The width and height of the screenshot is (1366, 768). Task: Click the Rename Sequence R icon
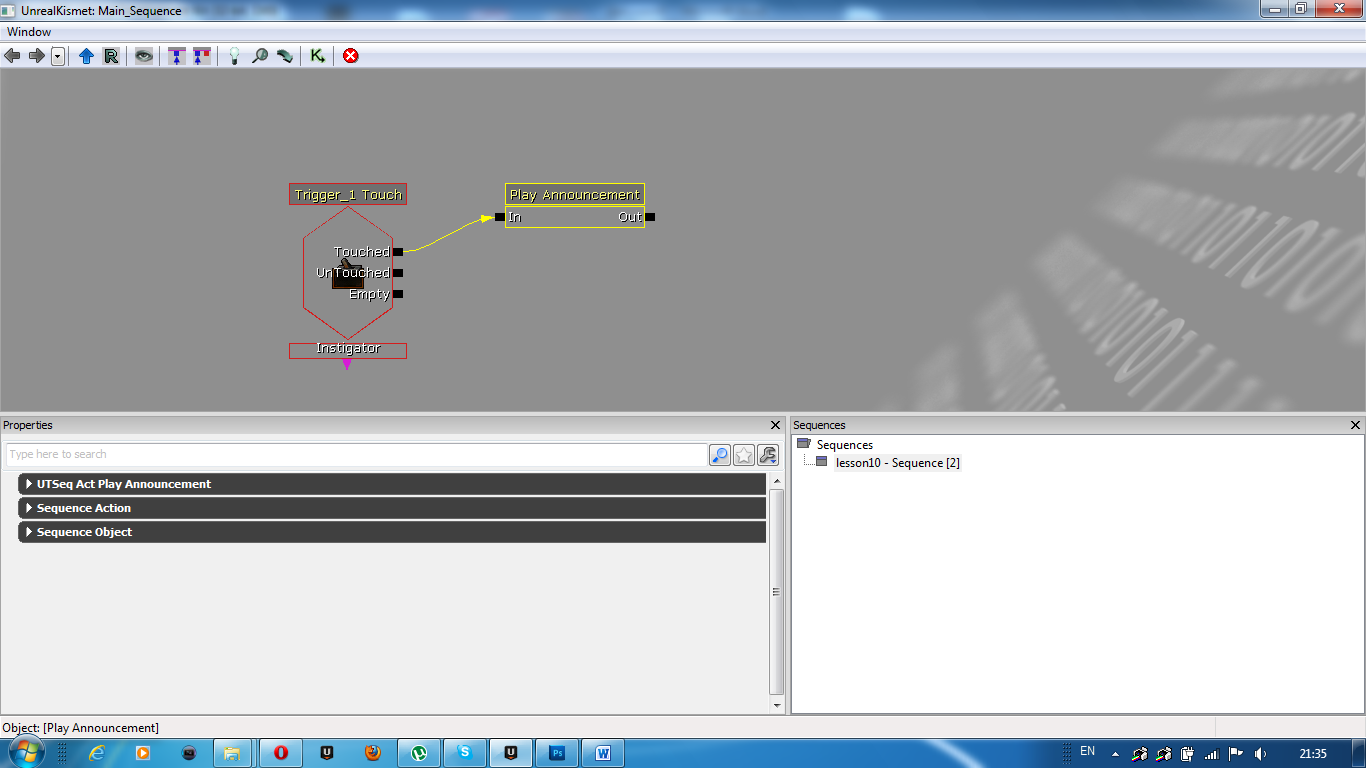[x=111, y=56]
